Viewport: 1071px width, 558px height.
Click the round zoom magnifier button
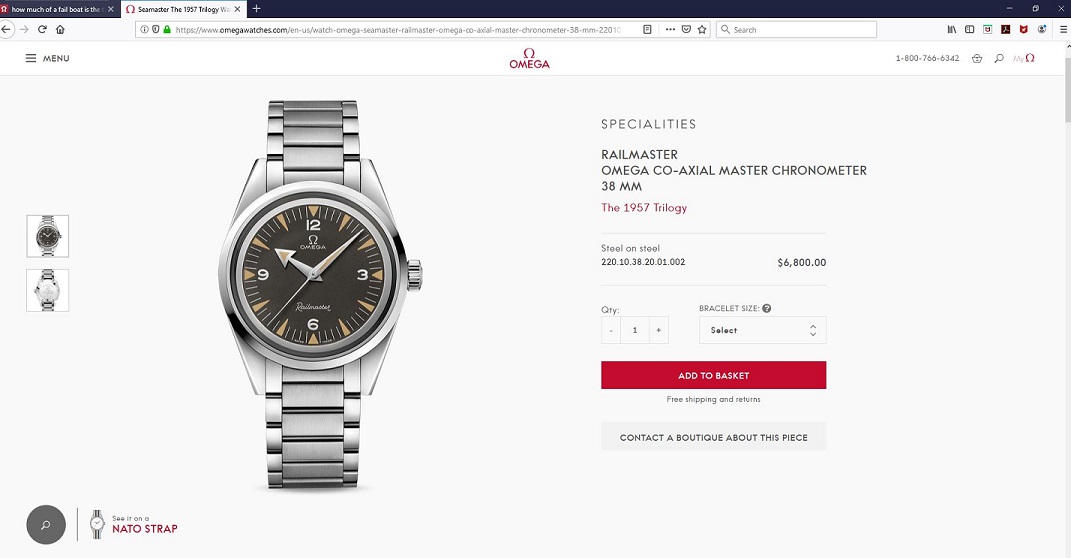[46, 524]
